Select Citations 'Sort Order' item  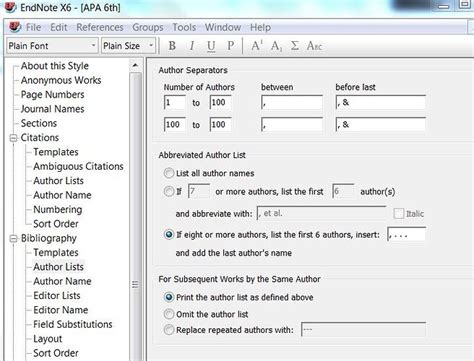point(56,224)
